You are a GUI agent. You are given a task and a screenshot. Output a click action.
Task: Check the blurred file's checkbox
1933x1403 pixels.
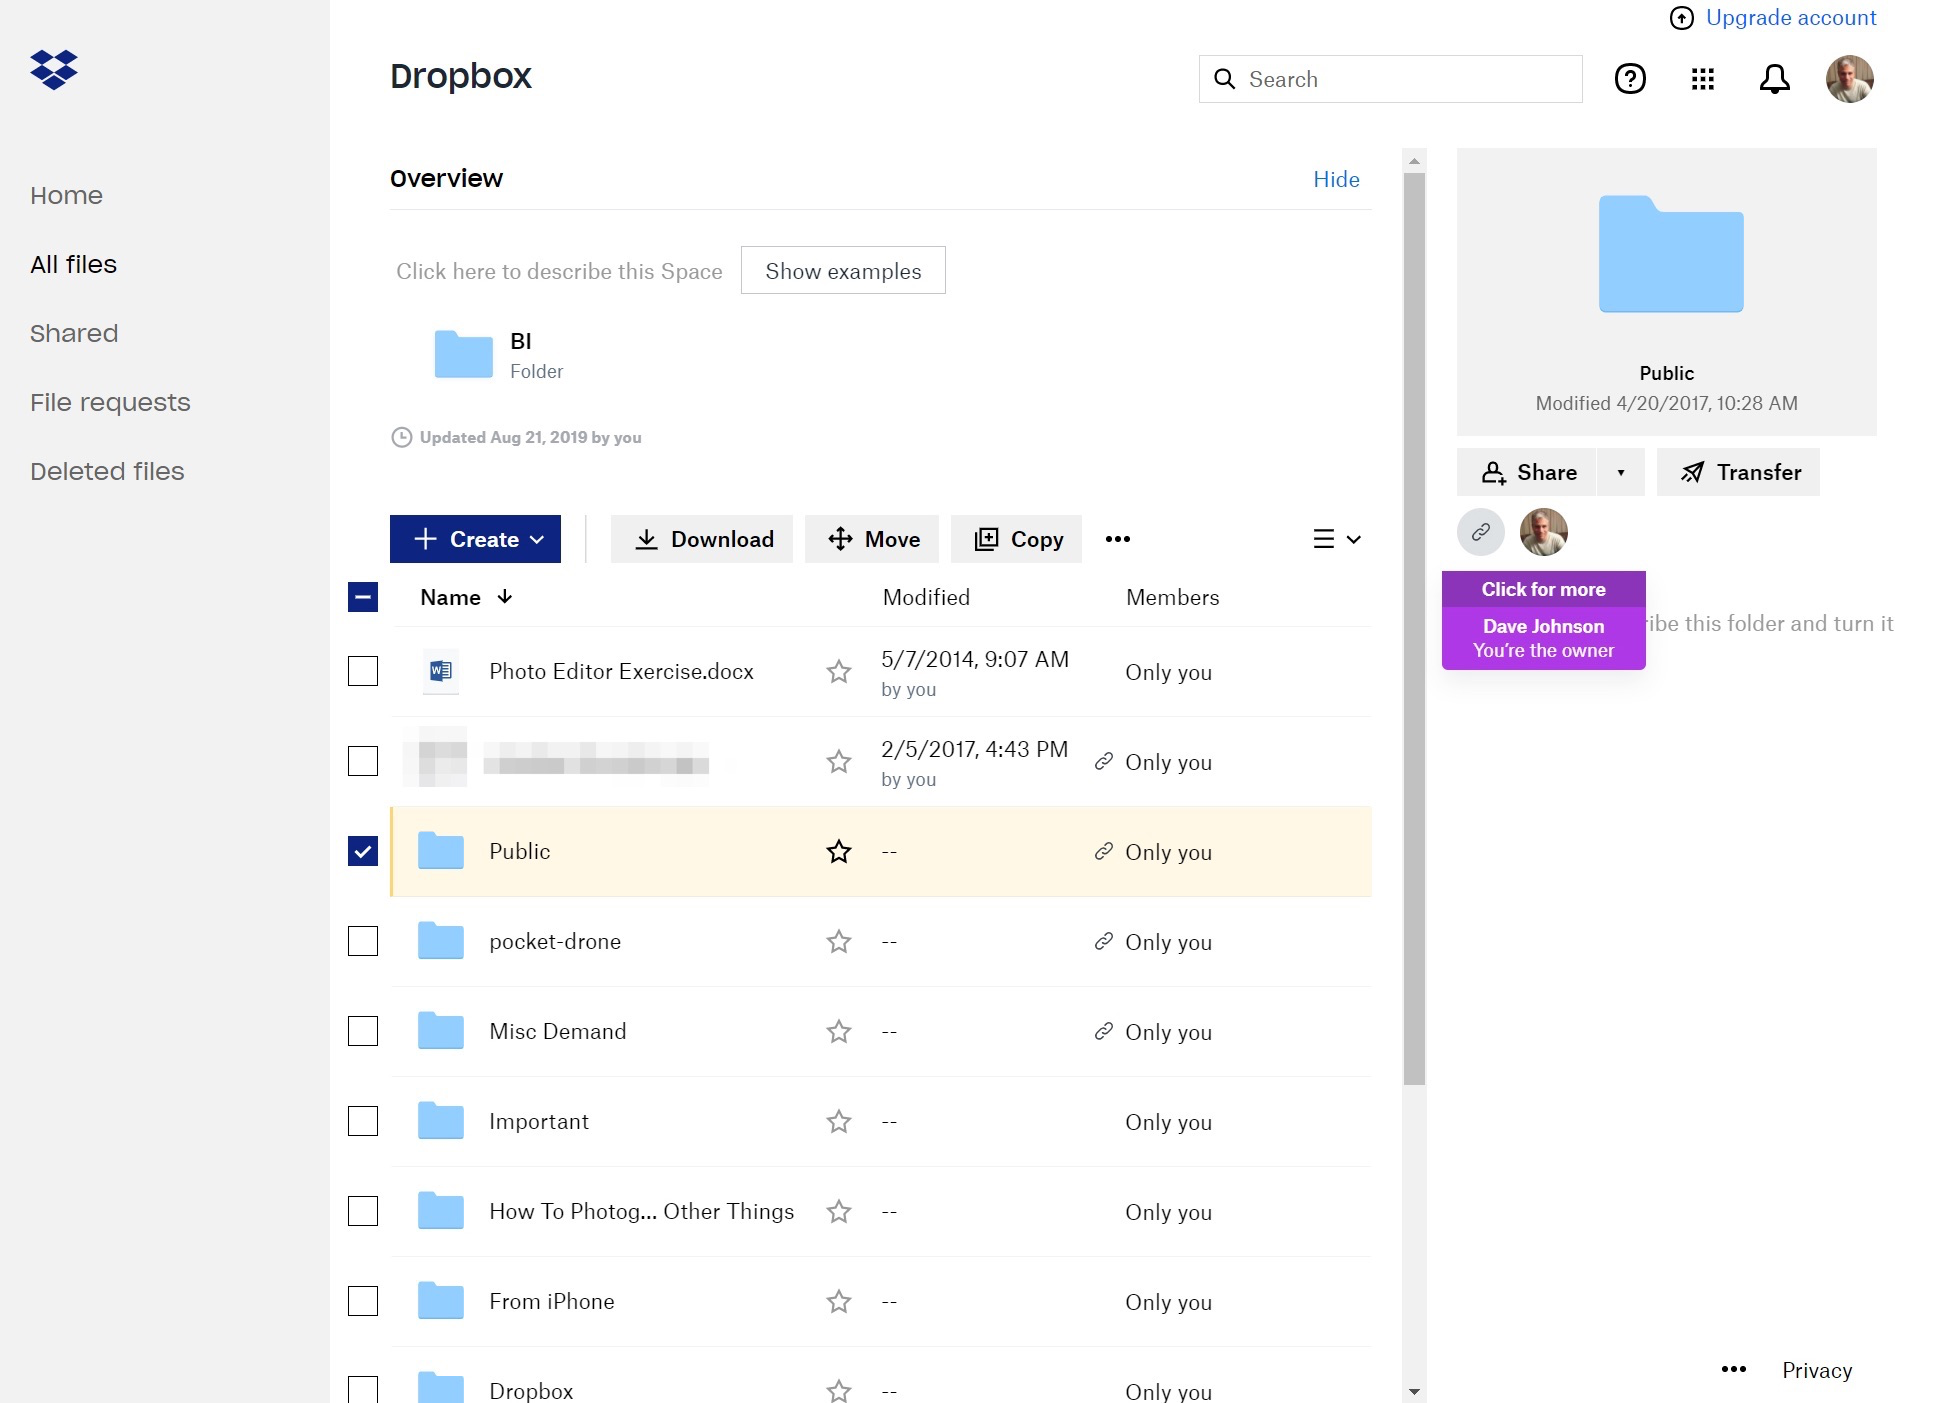click(362, 761)
